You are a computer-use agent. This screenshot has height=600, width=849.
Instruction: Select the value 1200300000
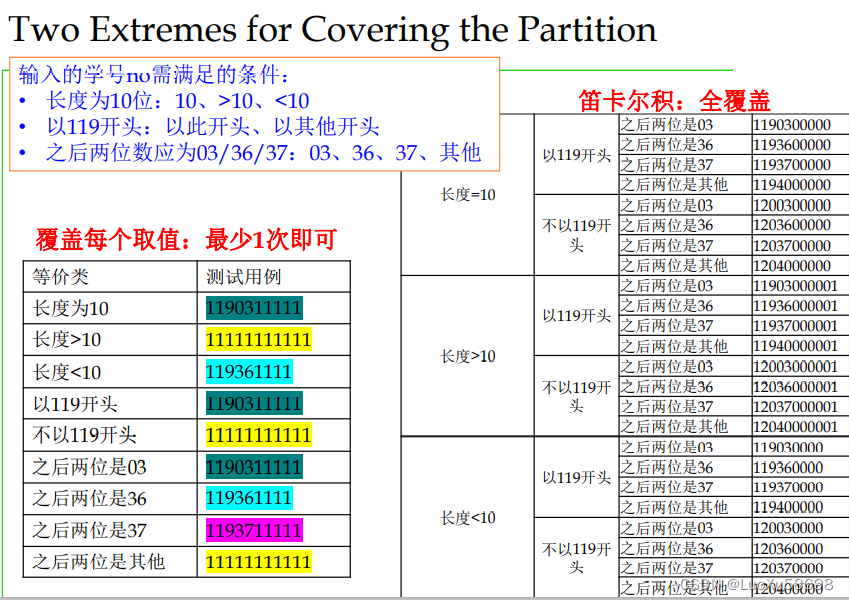[x=792, y=205]
